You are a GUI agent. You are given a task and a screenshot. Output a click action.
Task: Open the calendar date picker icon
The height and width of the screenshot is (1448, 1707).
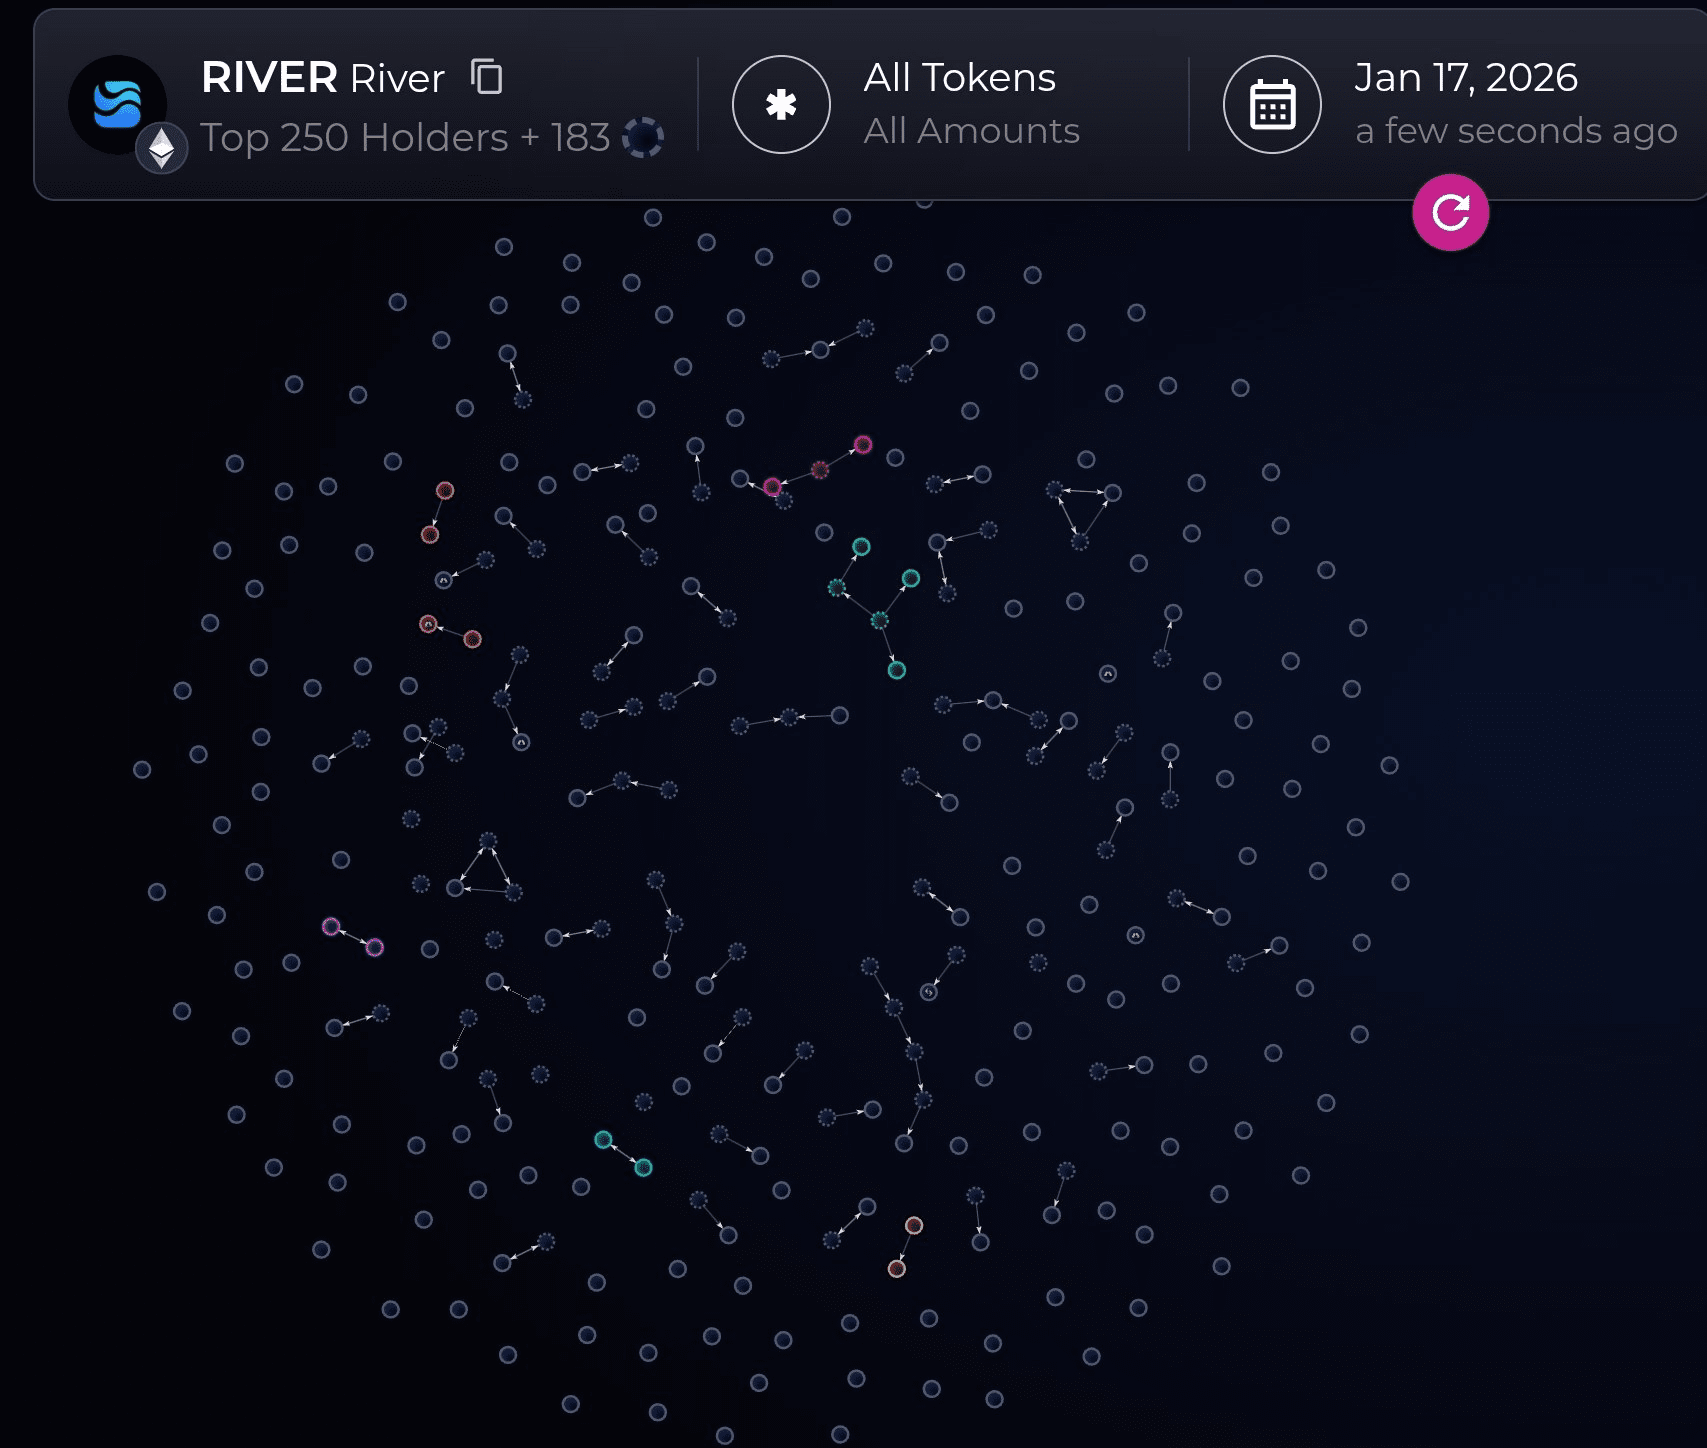point(1272,104)
